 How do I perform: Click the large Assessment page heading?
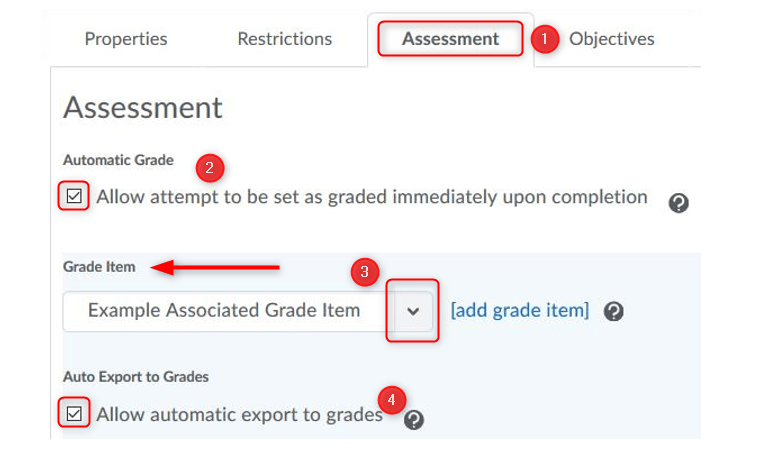[143, 107]
